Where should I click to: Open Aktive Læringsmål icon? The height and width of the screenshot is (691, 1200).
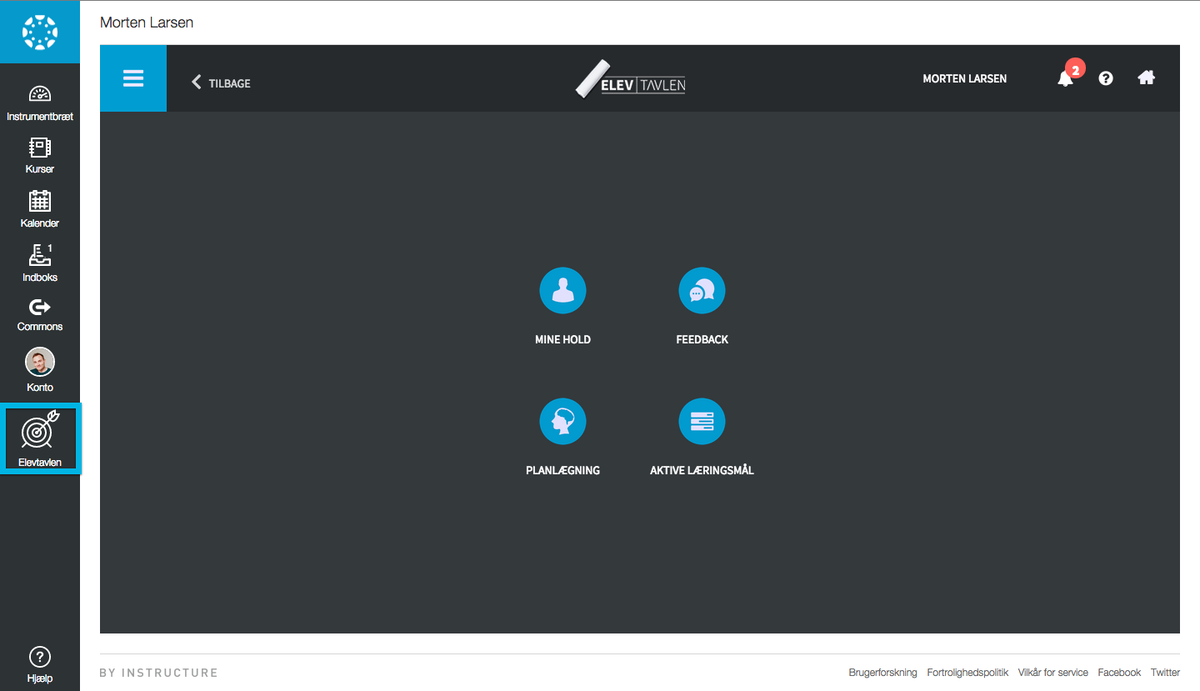pos(702,422)
